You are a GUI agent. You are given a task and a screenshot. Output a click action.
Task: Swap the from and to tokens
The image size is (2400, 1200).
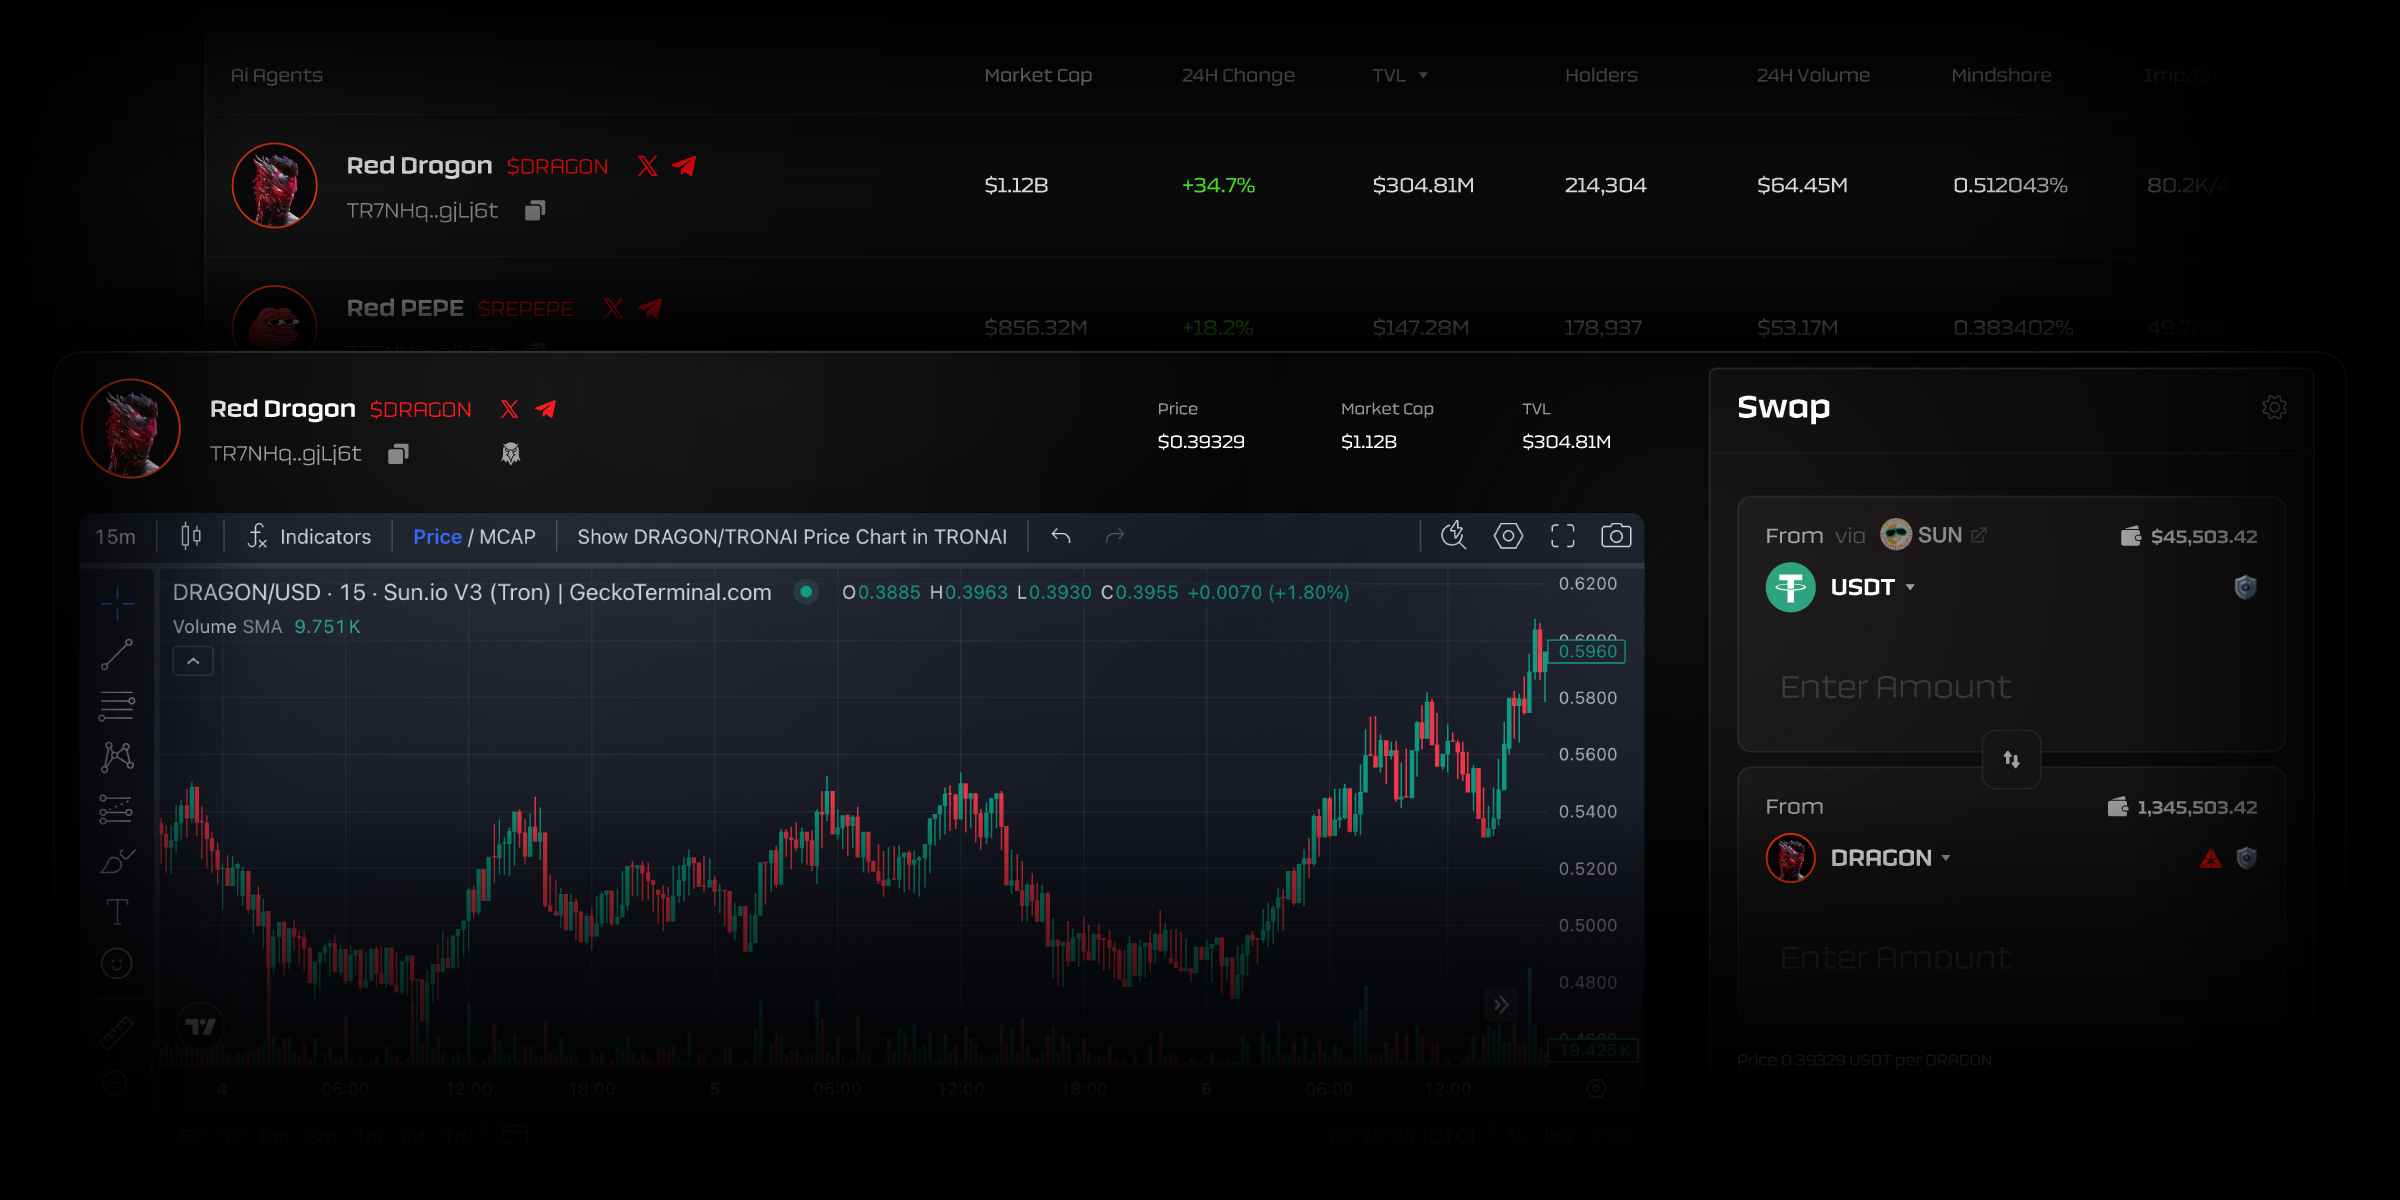pos(2012,760)
